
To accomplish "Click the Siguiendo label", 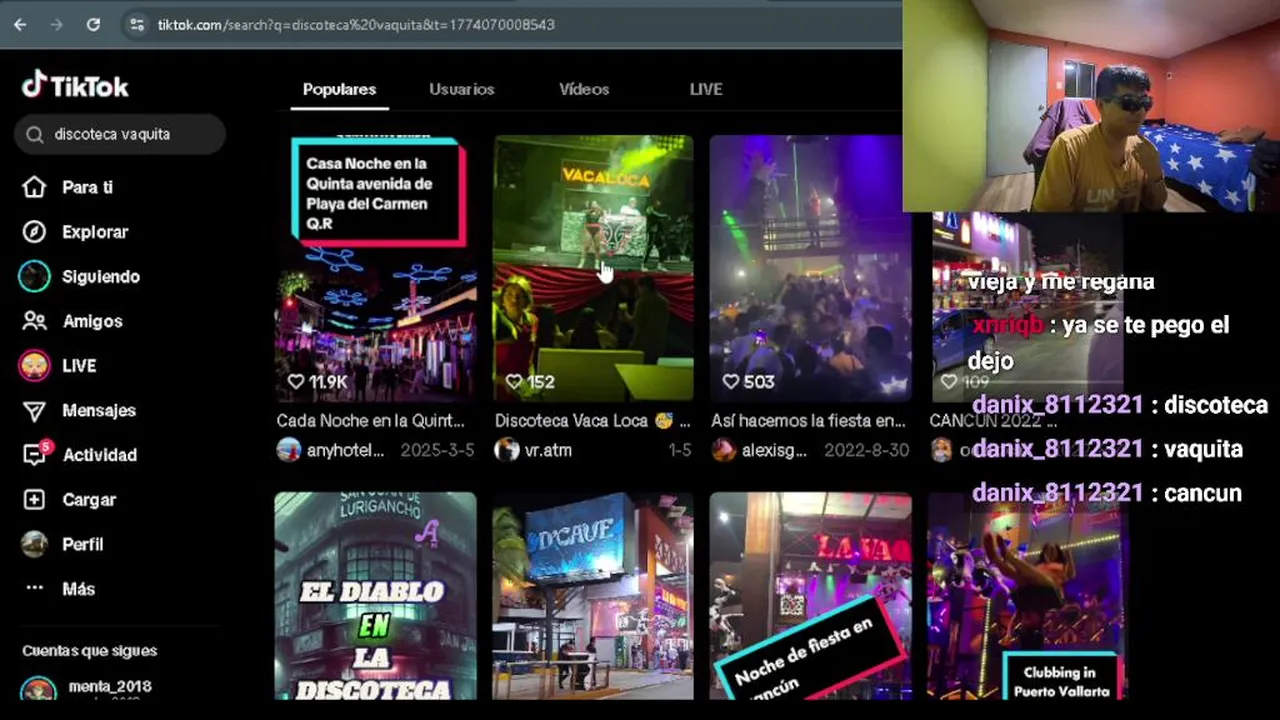I will click(101, 277).
